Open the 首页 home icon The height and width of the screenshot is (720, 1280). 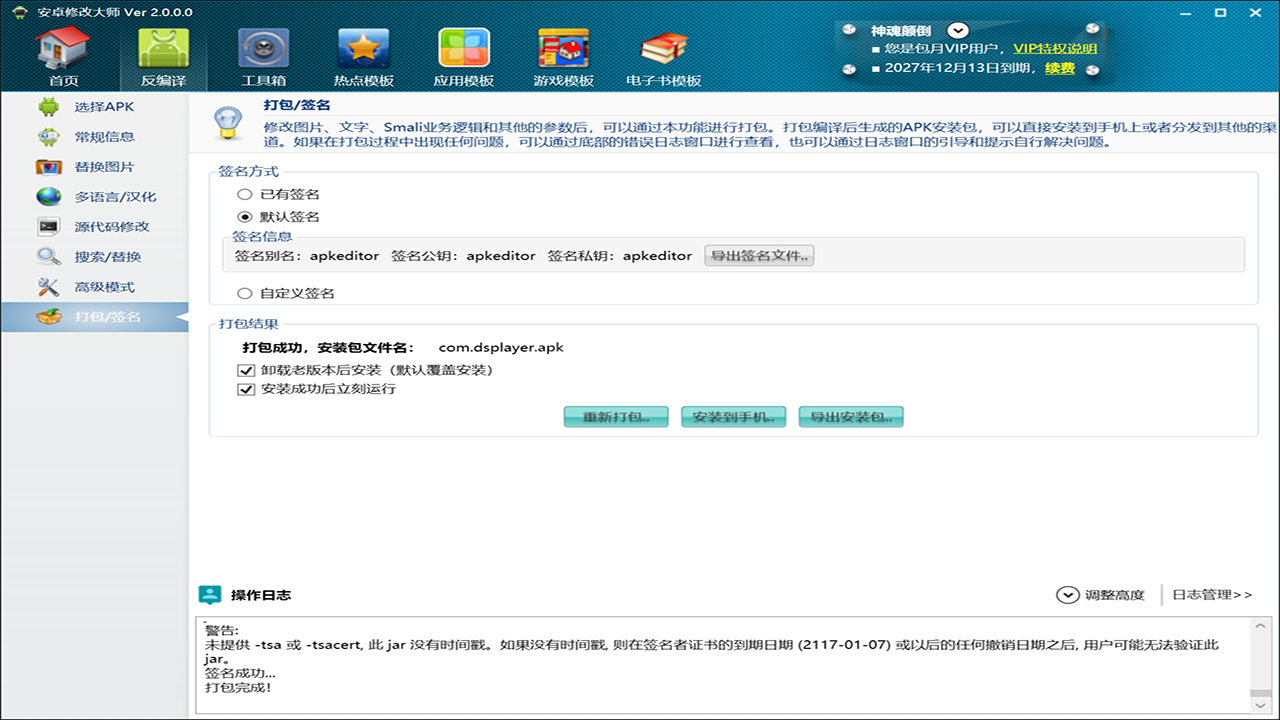tap(62, 48)
